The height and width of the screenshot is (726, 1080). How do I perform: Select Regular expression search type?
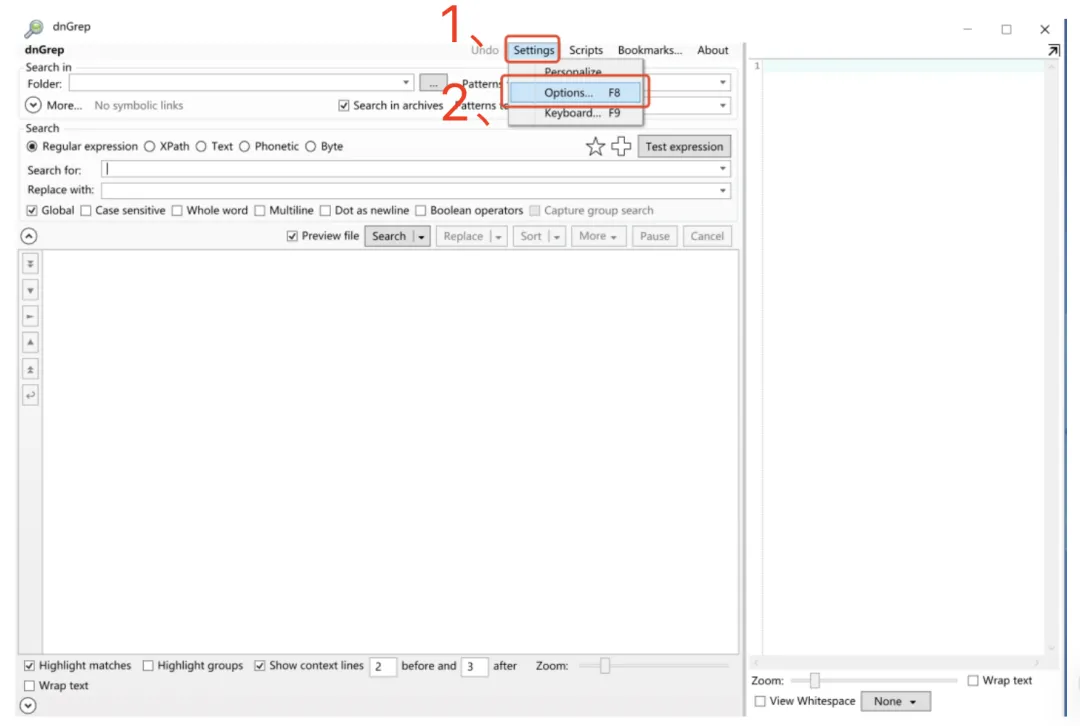32,147
